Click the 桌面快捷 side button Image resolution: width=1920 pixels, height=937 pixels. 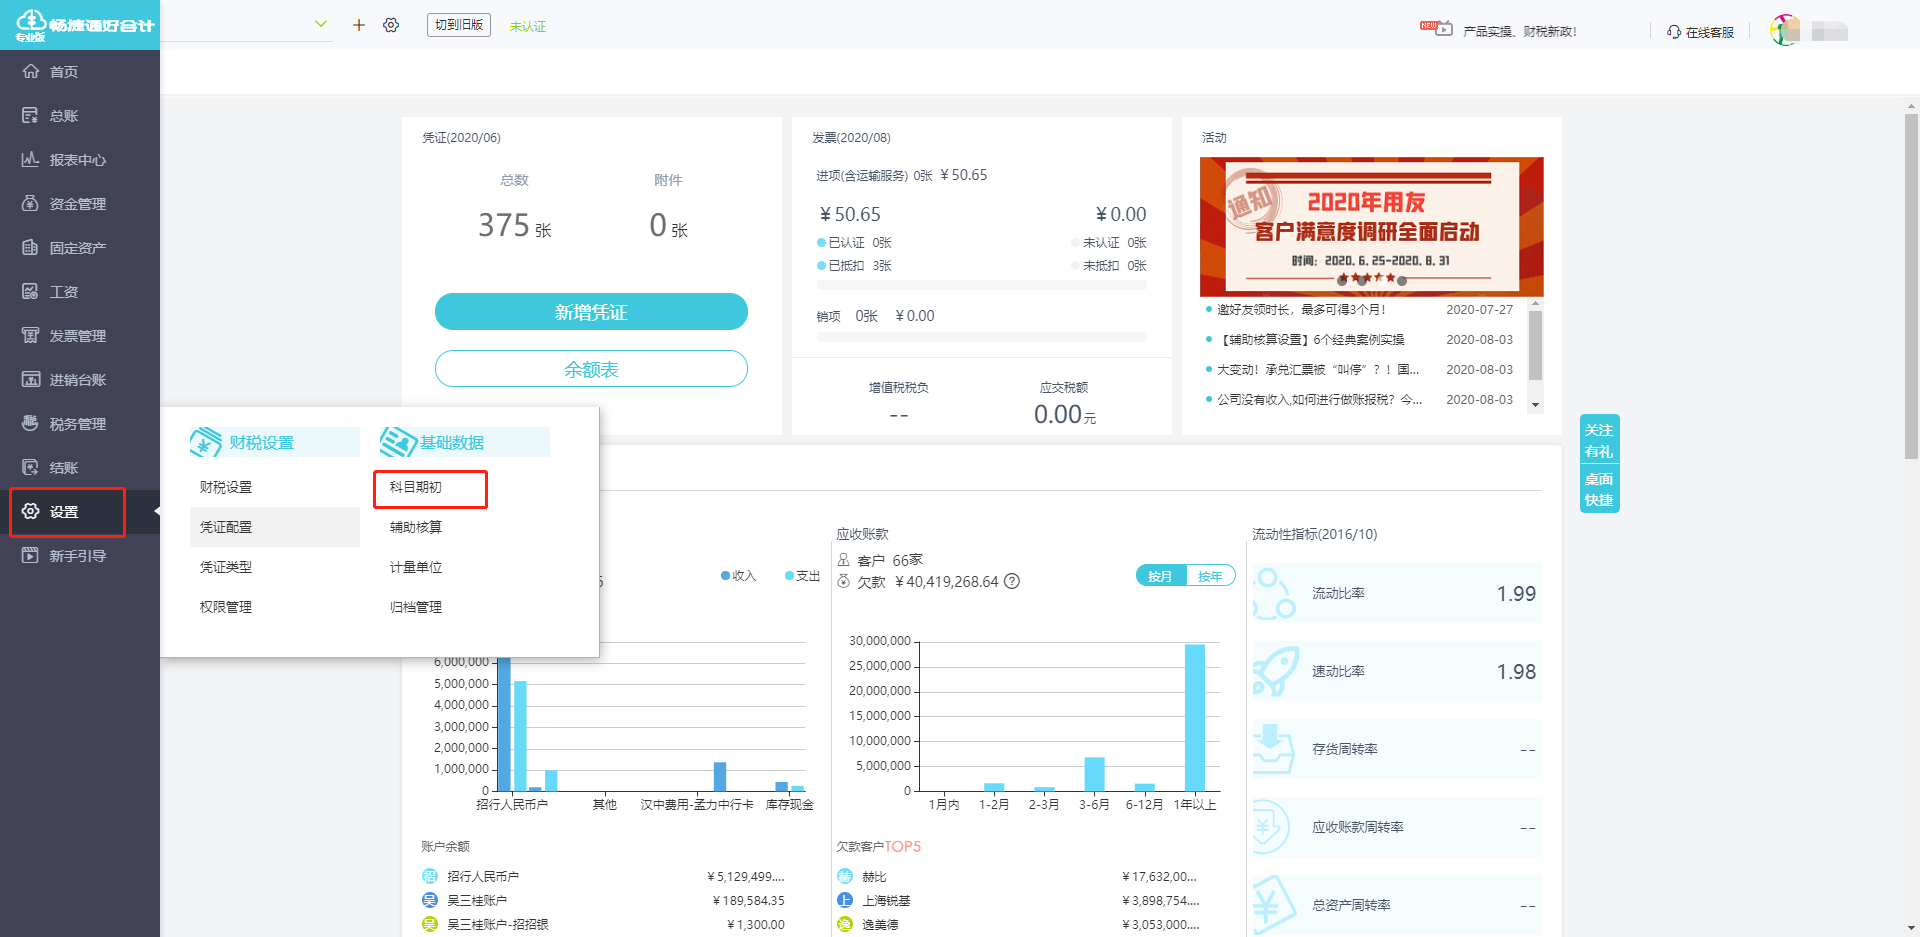pyautogui.click(x=1599, y=489)
